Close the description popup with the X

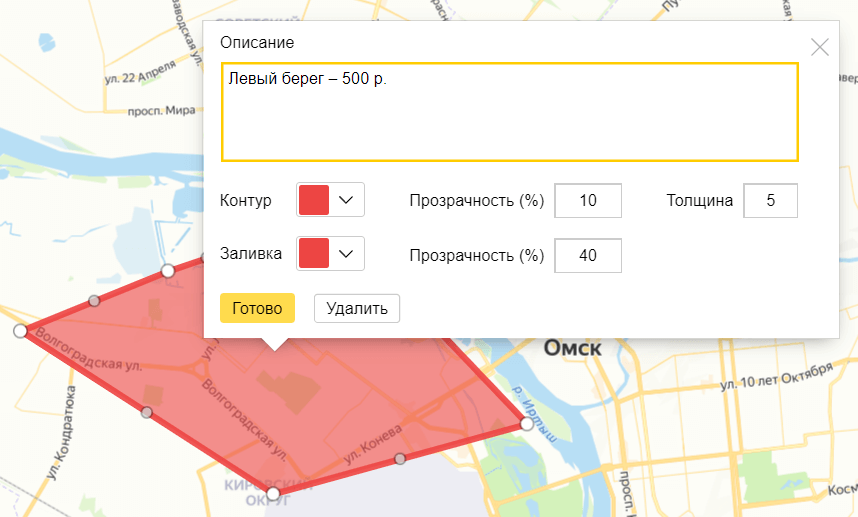[x=819, y=47]
